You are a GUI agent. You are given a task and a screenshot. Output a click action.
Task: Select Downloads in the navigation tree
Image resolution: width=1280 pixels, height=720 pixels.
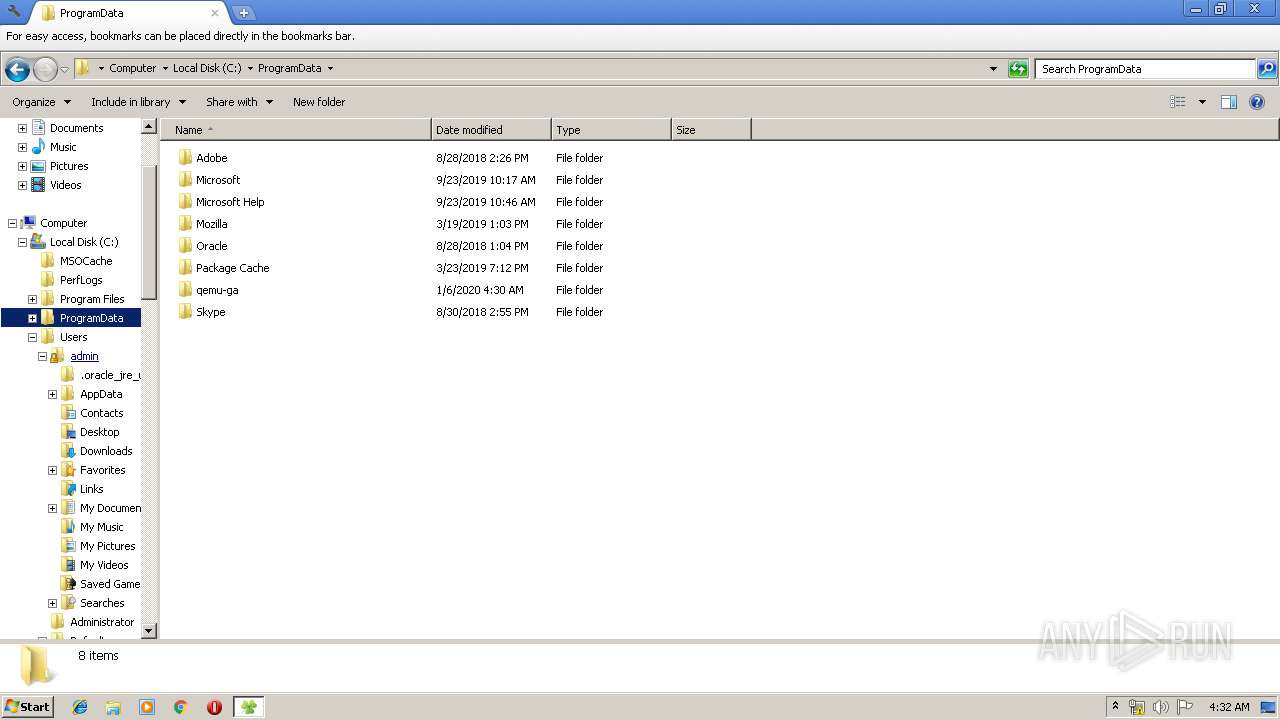[x=106, y=451]
